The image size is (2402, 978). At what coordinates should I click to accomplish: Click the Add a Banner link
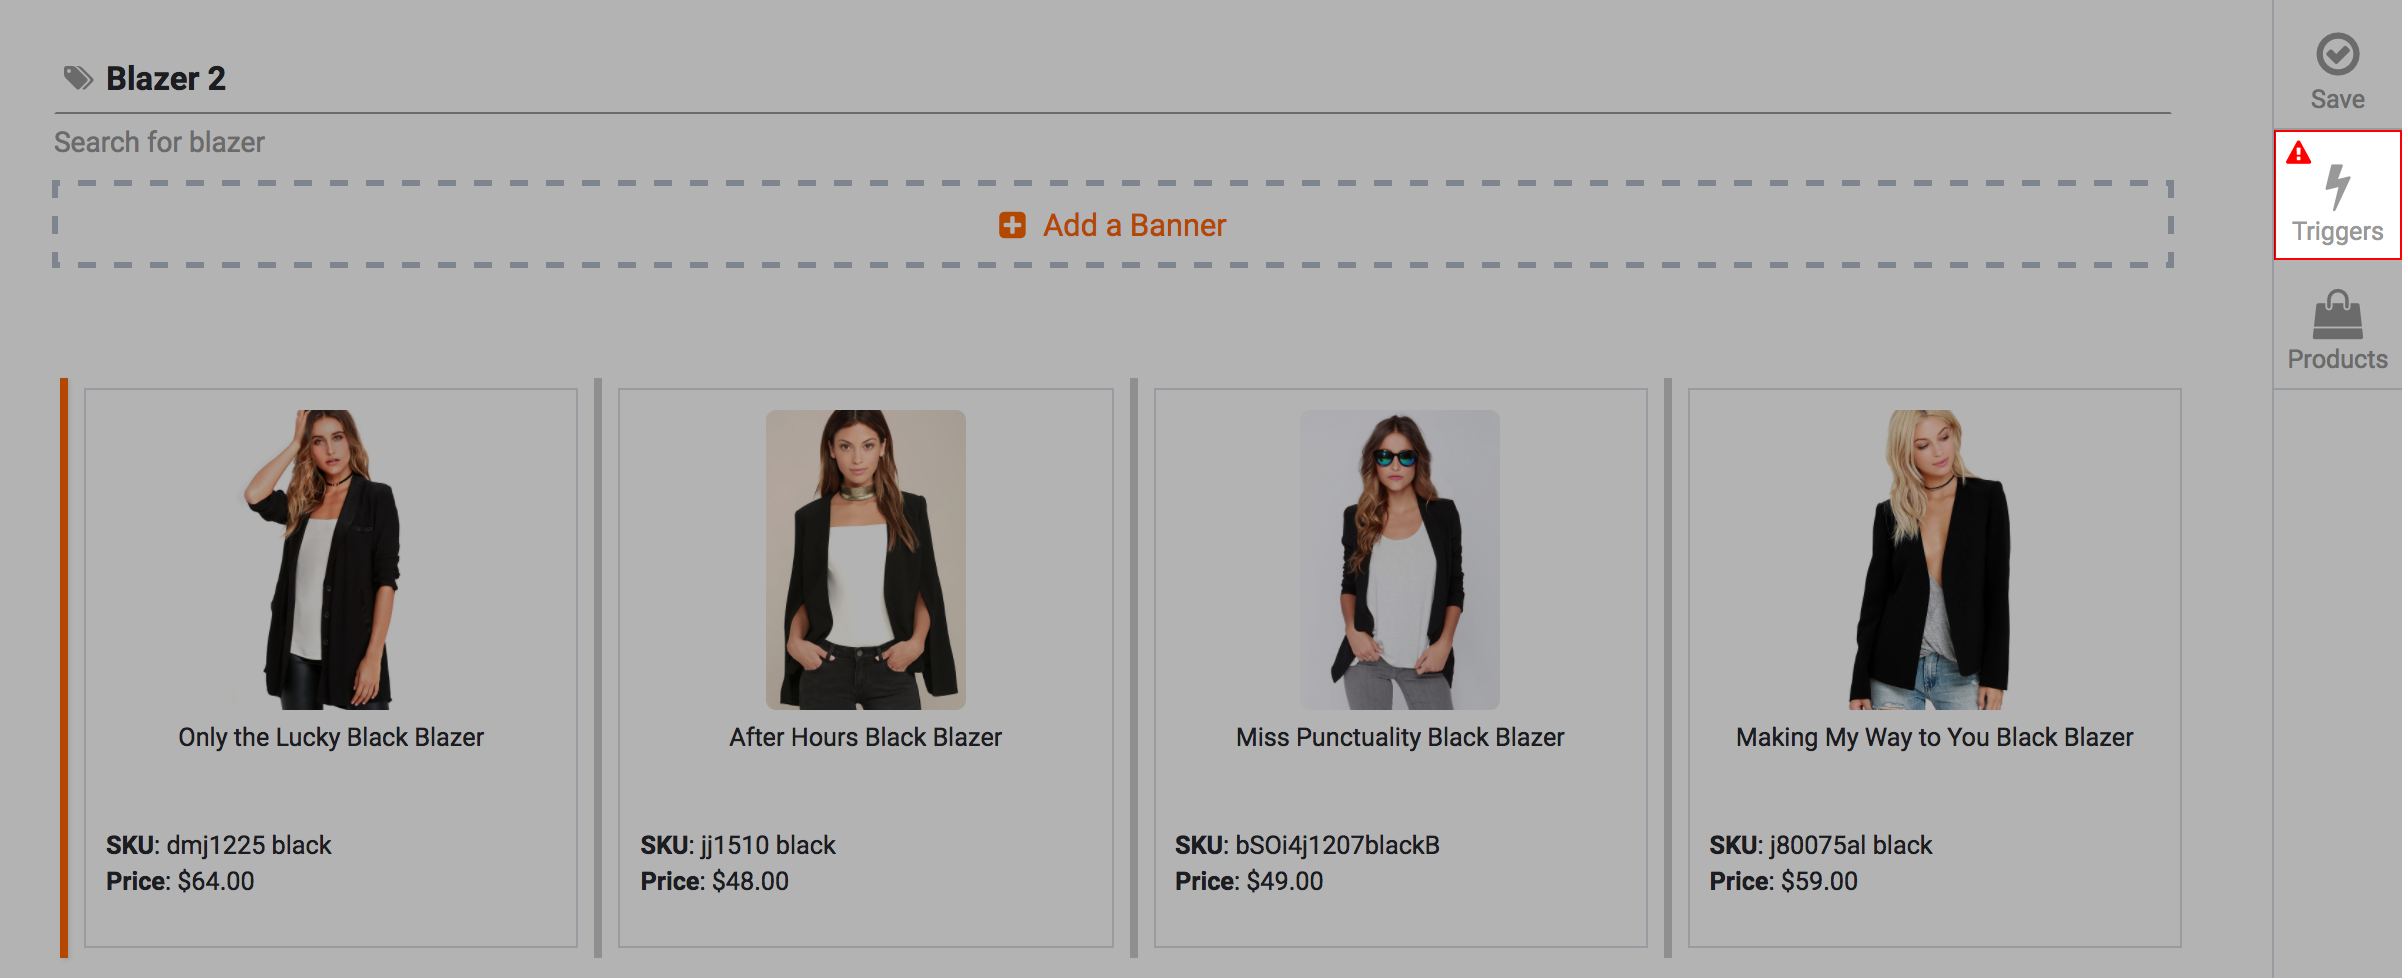coord(1134,225)
